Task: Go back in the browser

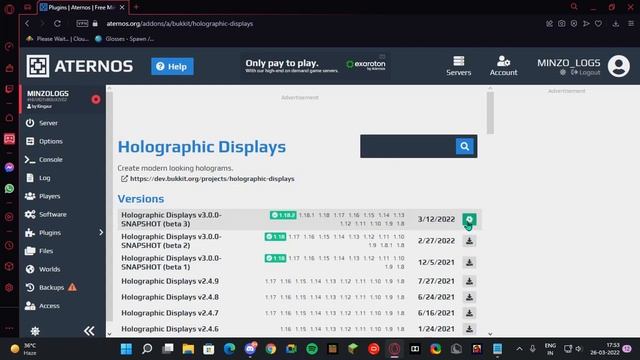Action: pyautogui.click(x=27, y=24)
